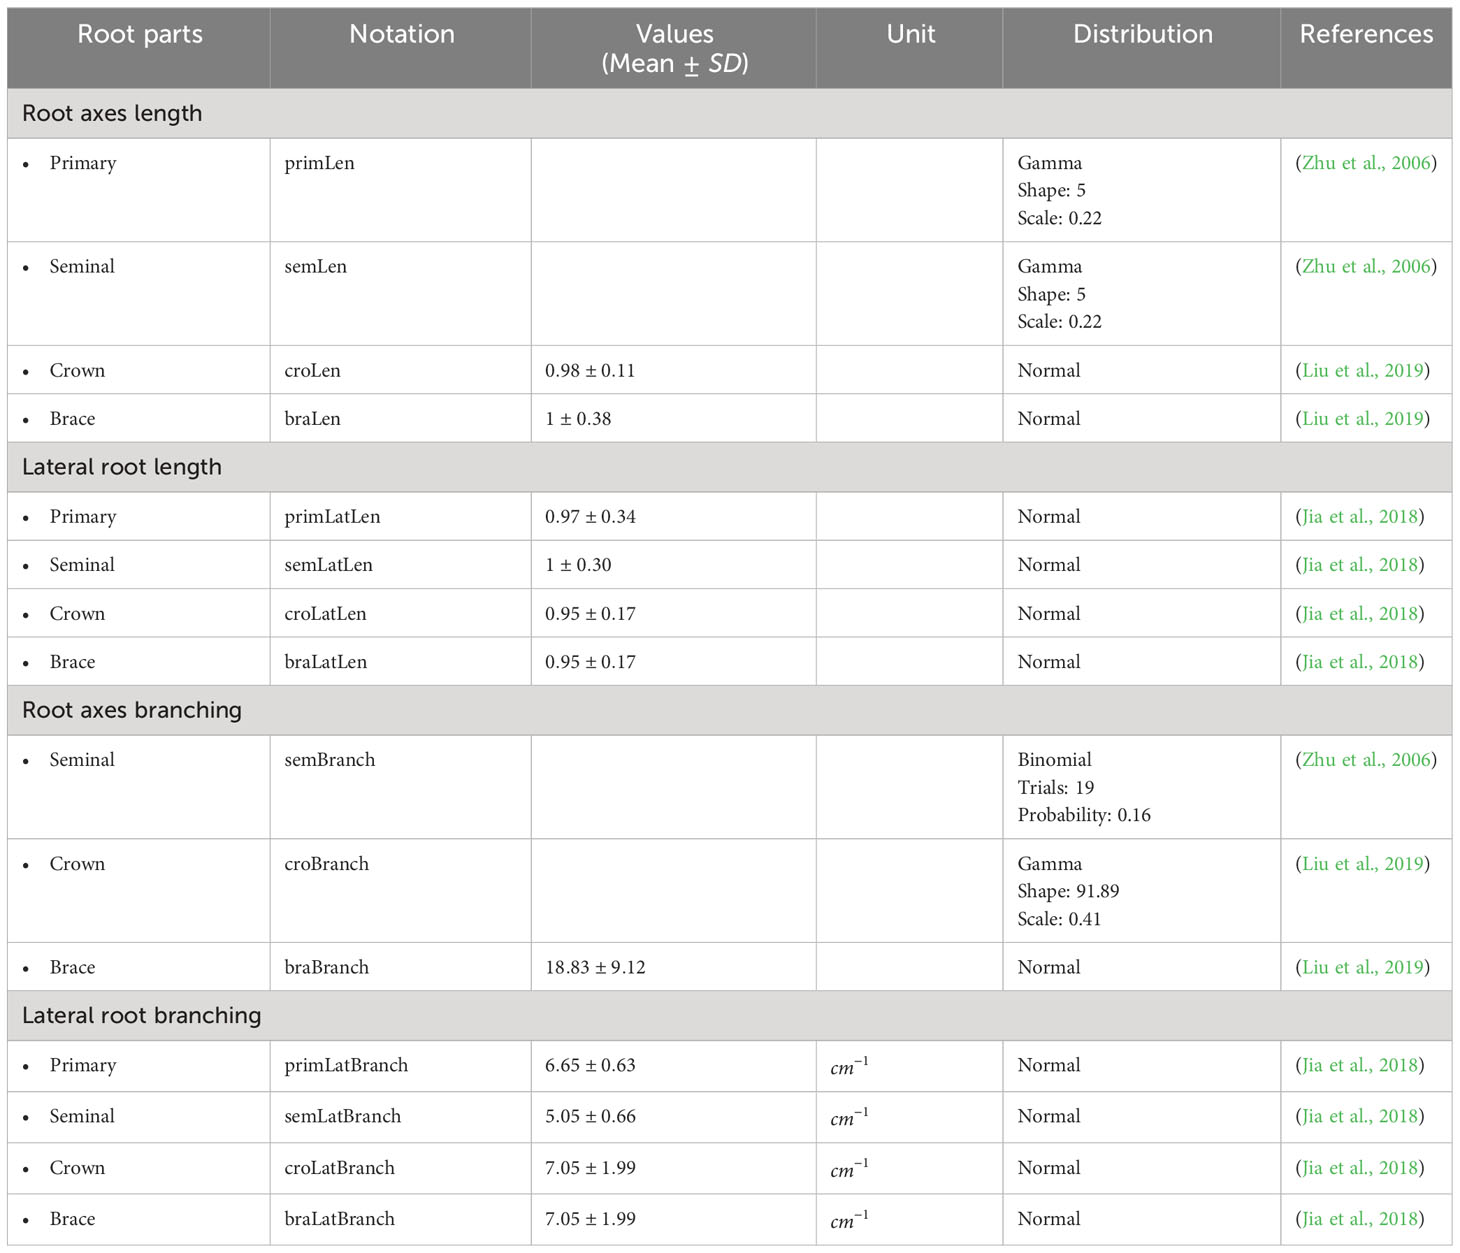Select 'Shape: 91.89' distribution parameter
The width and height of the screenshot is (1460, 1253).
(1068, 890)
